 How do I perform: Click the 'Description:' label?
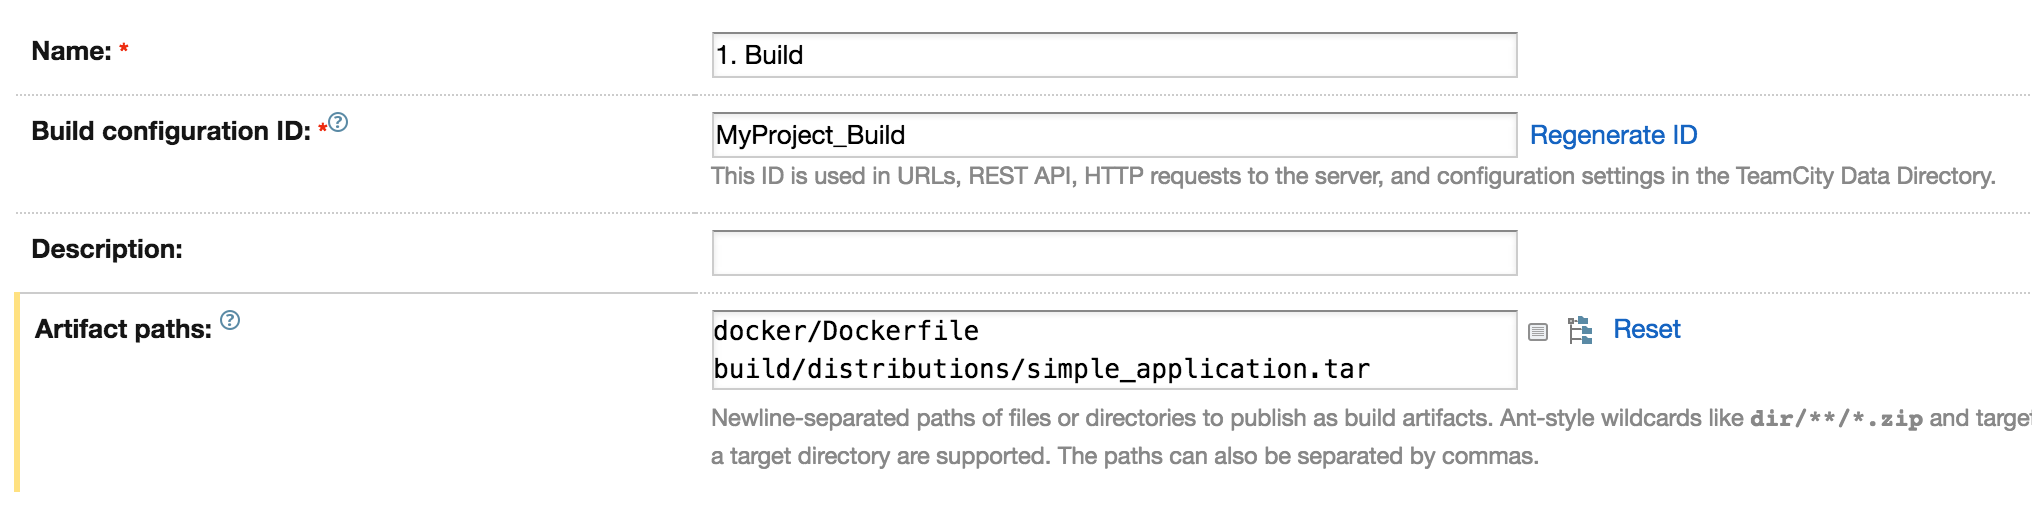pos(107,249)
